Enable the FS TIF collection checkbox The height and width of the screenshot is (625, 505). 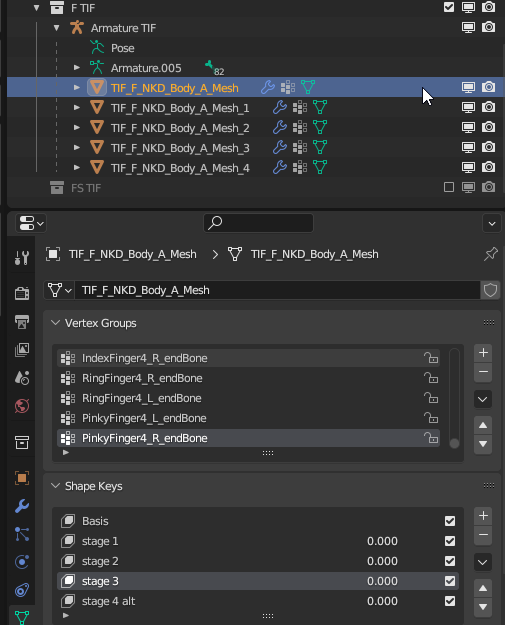[x=449, y=187]
